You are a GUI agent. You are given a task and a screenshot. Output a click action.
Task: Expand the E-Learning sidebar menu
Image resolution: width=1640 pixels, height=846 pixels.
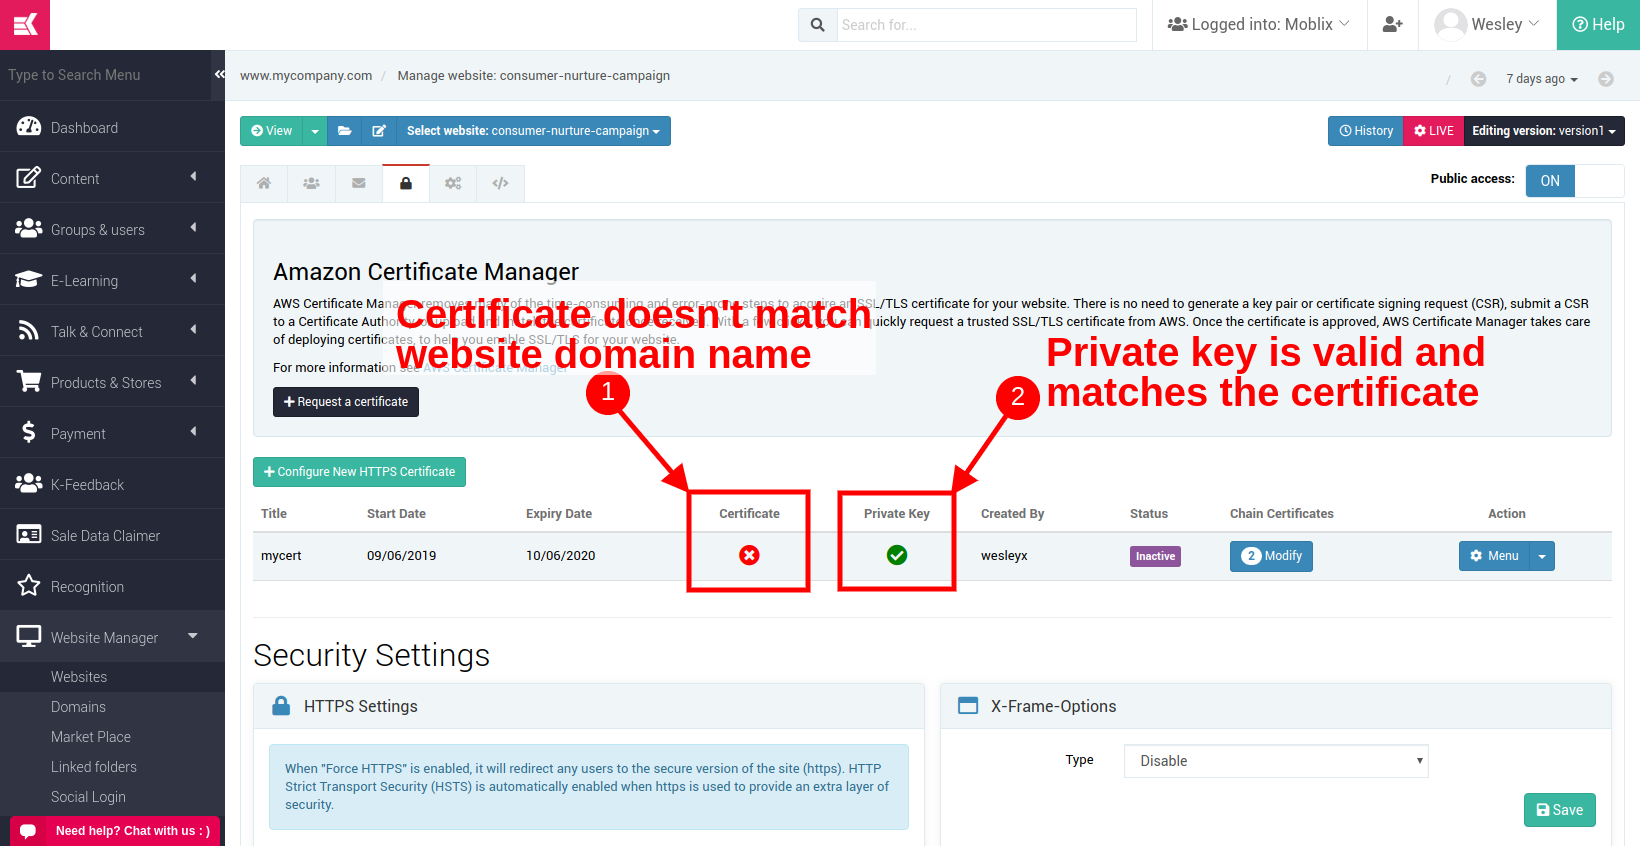(x=112, y=280)
